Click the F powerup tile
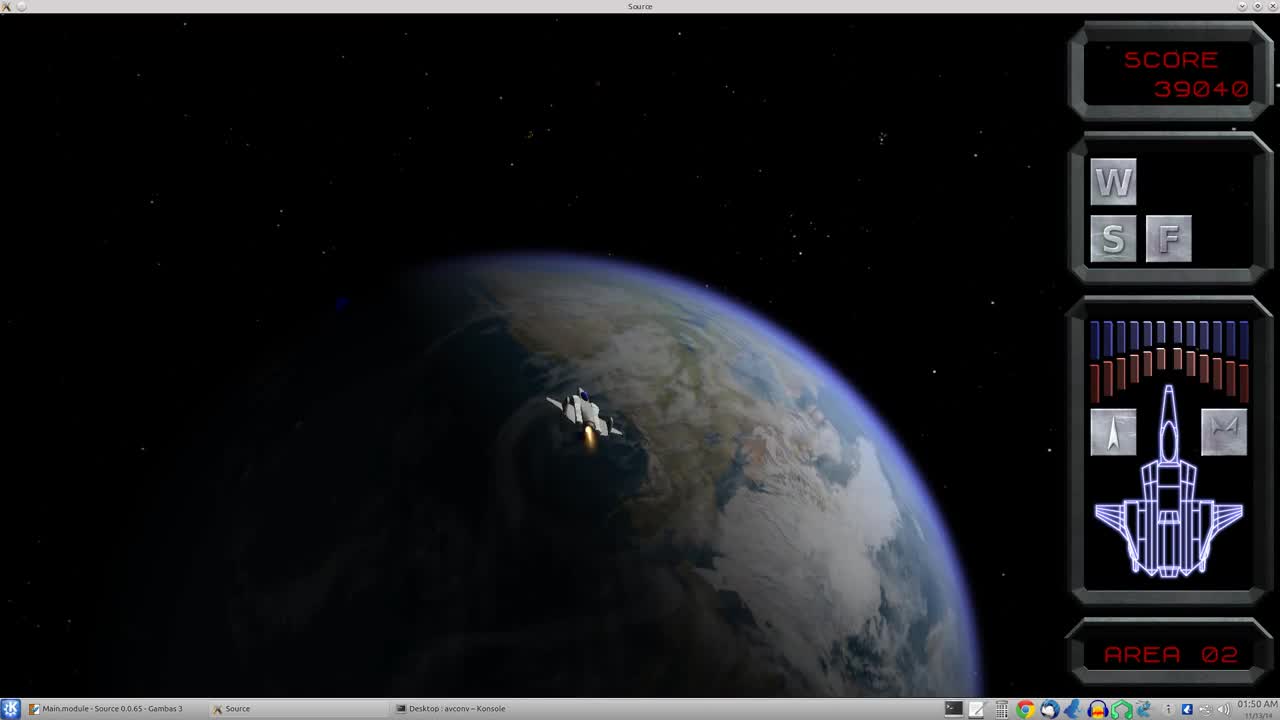1280x720 pixels. tap(1168, 239)
